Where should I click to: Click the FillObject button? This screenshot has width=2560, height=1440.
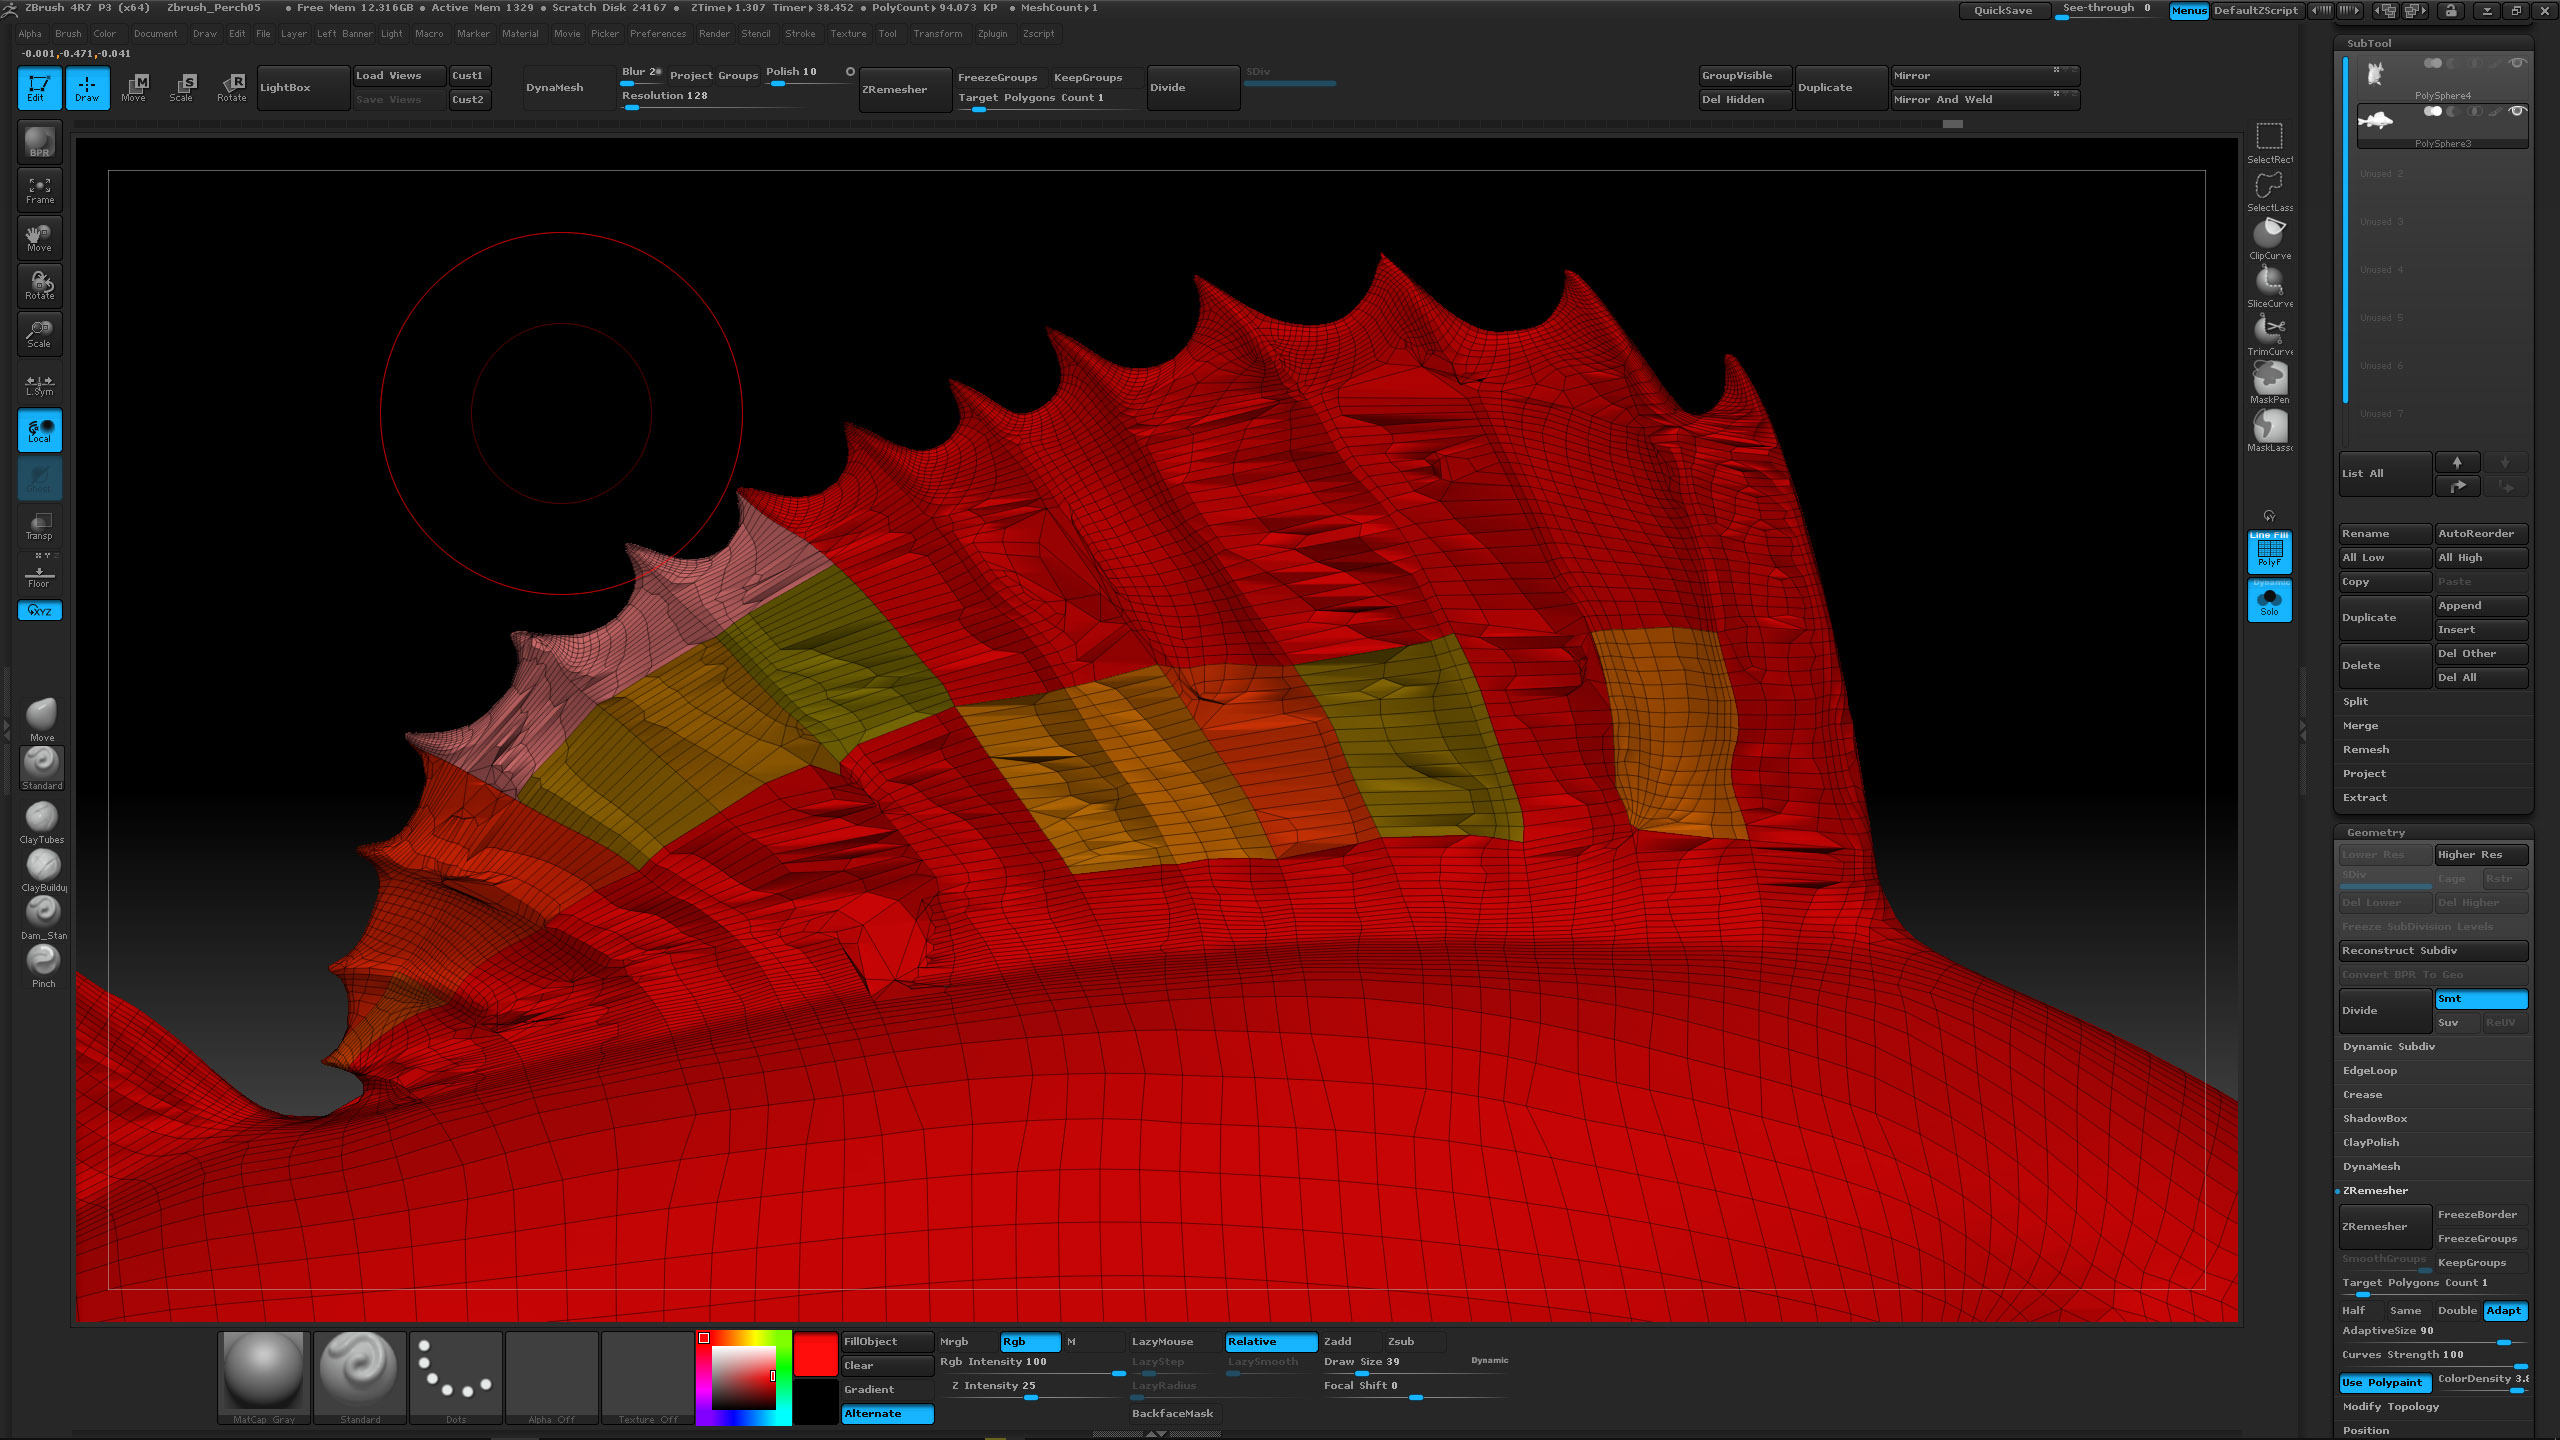(x=887, y=1341)
